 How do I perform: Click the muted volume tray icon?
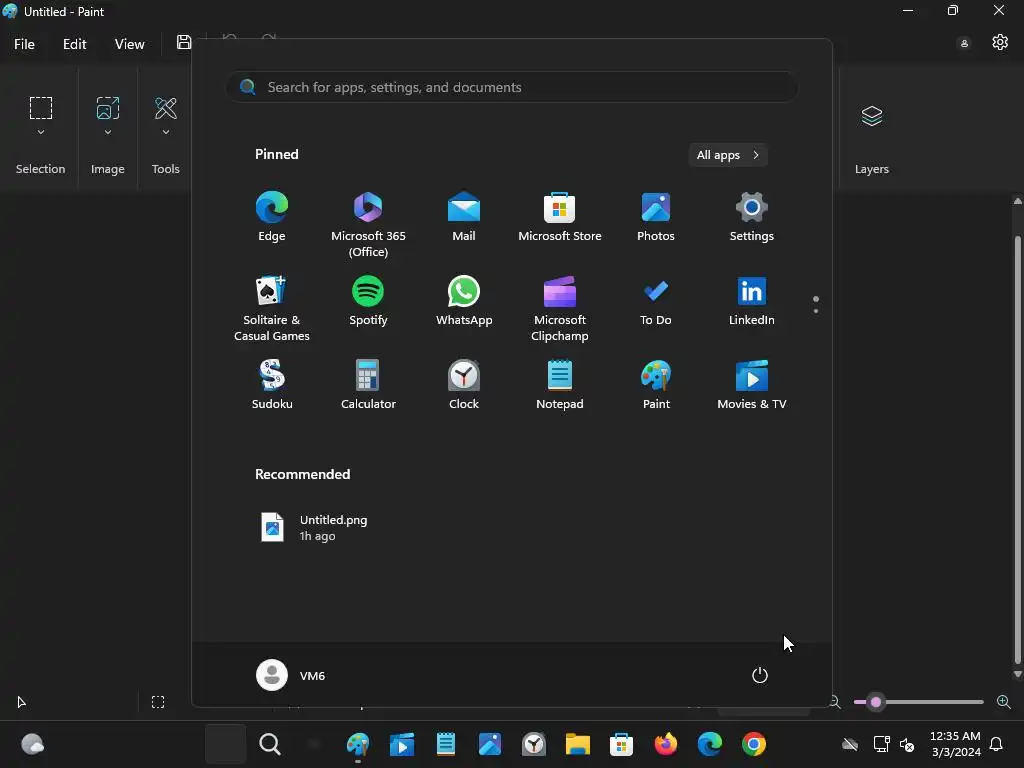[x=907, y=744]
